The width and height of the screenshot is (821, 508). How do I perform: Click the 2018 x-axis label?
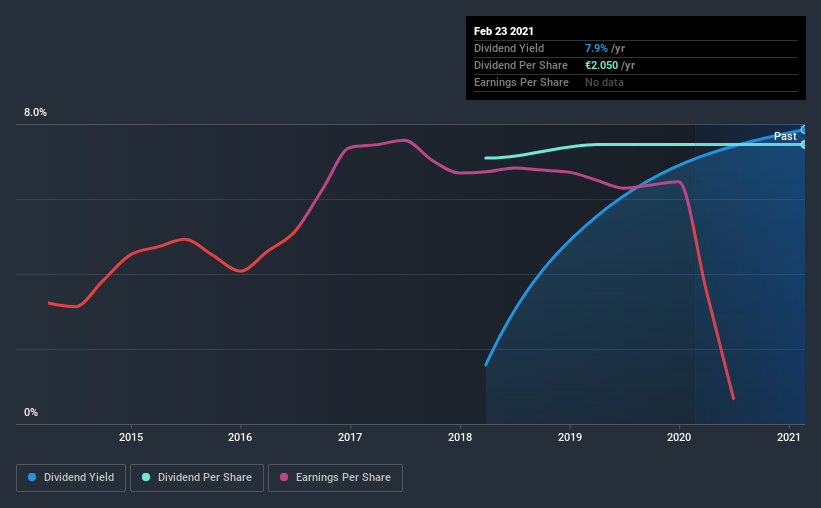click(460, 437)
